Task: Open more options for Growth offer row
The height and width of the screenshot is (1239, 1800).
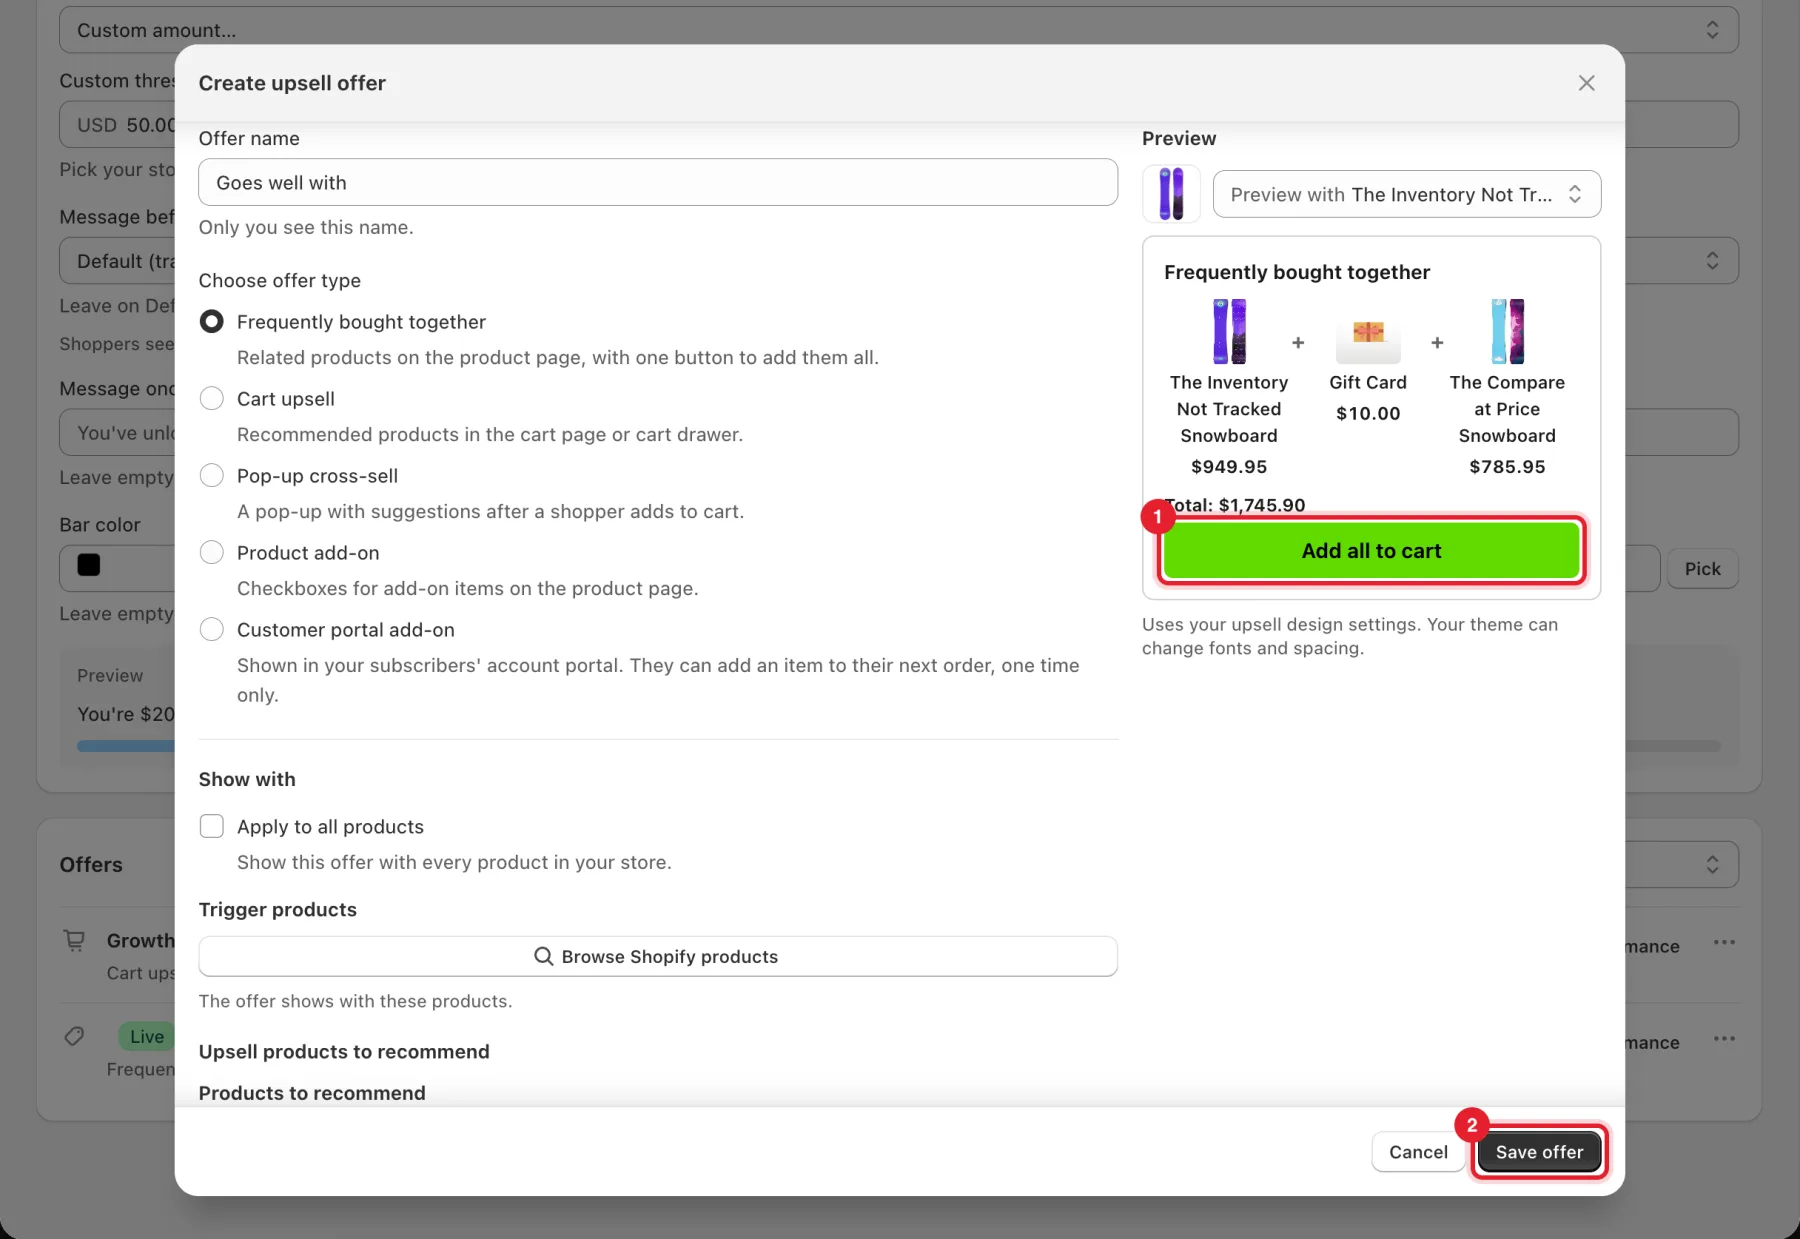Action: (x=1724, y=943)
